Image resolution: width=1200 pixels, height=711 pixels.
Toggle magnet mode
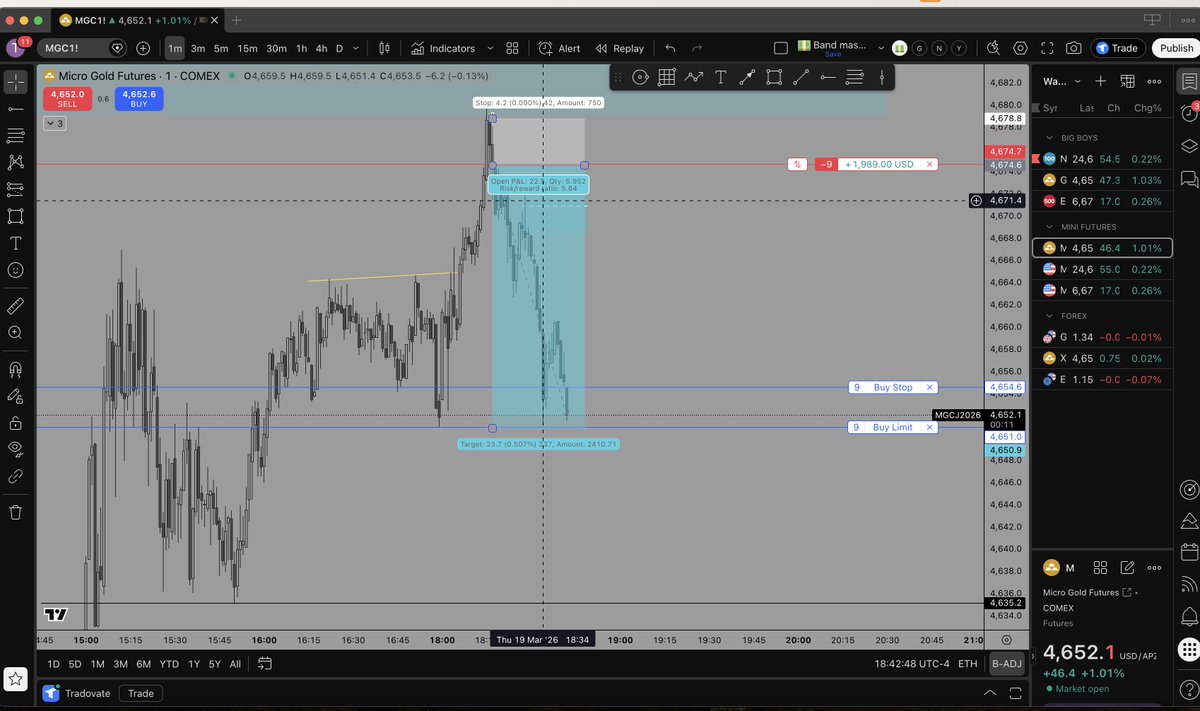pos(15,369)
